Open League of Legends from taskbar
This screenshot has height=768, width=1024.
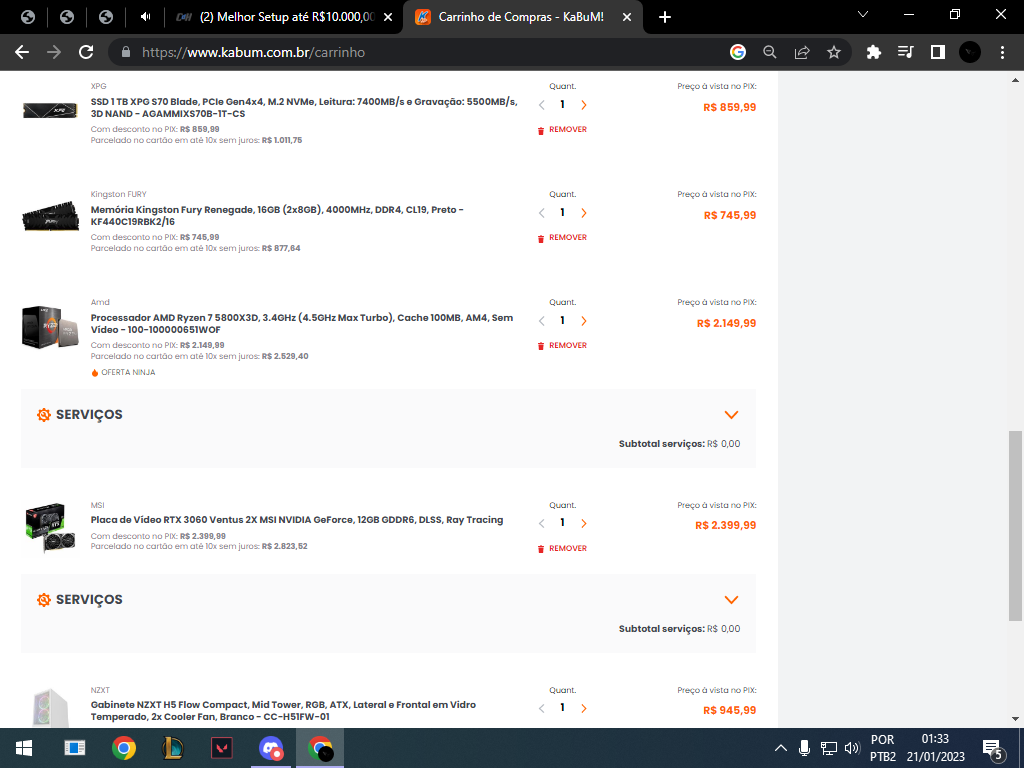pos(172,748)
